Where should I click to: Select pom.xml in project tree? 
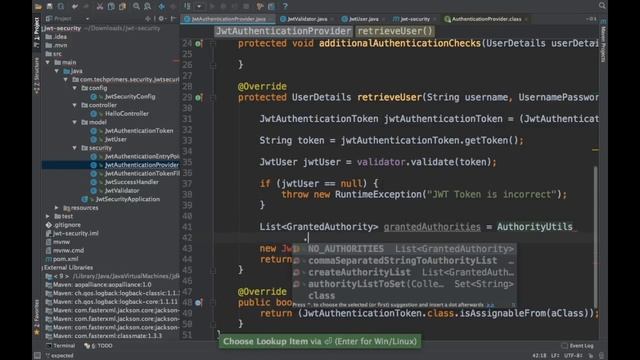(x=65, y=259)
